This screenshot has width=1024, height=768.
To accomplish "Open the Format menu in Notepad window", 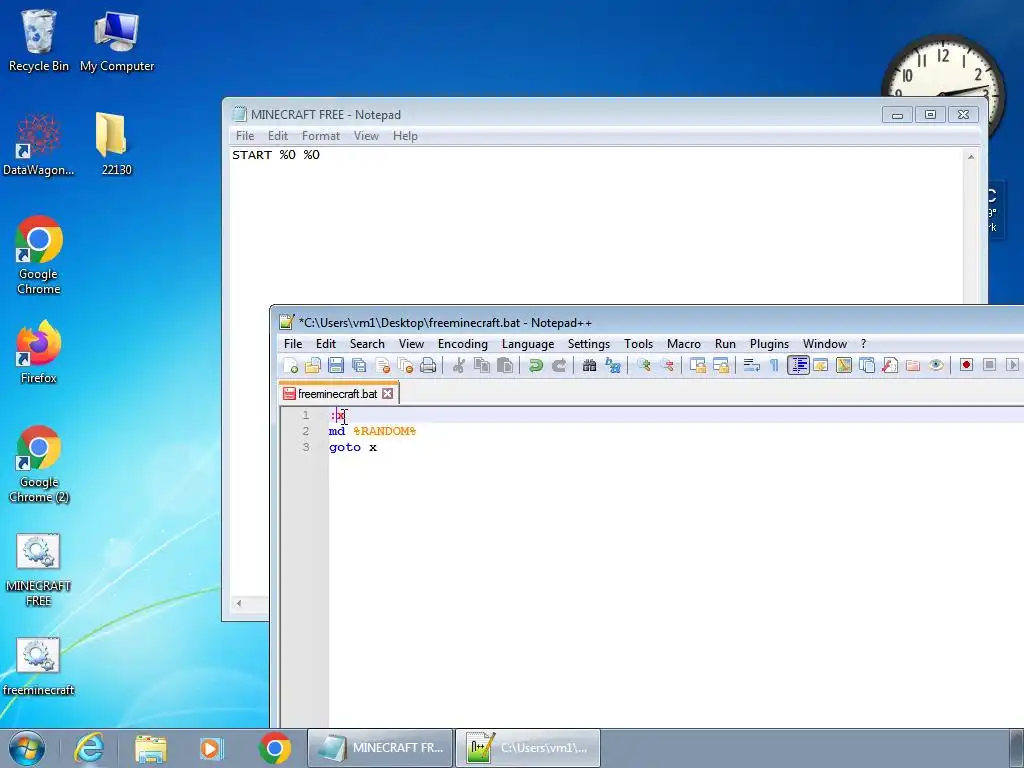I will [321, 136].
